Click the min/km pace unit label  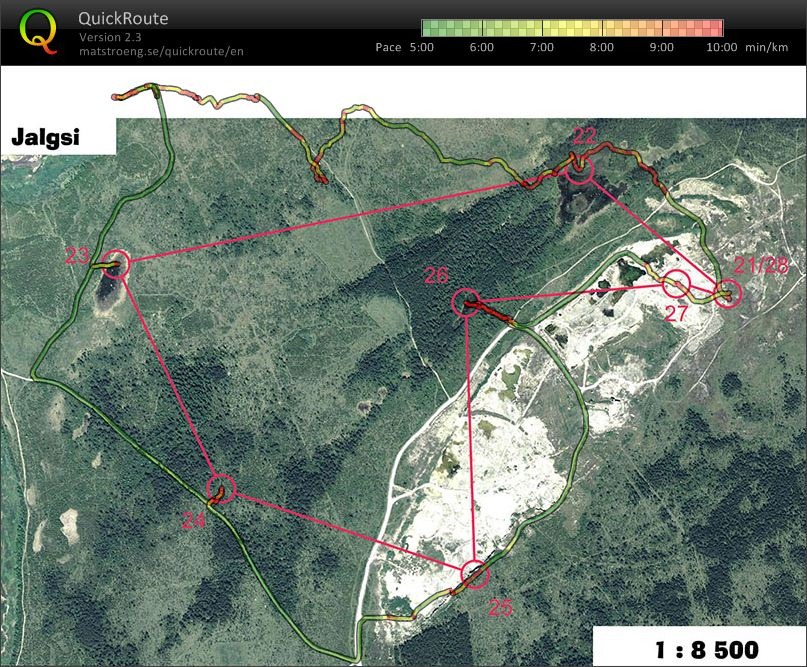(767, 47)
